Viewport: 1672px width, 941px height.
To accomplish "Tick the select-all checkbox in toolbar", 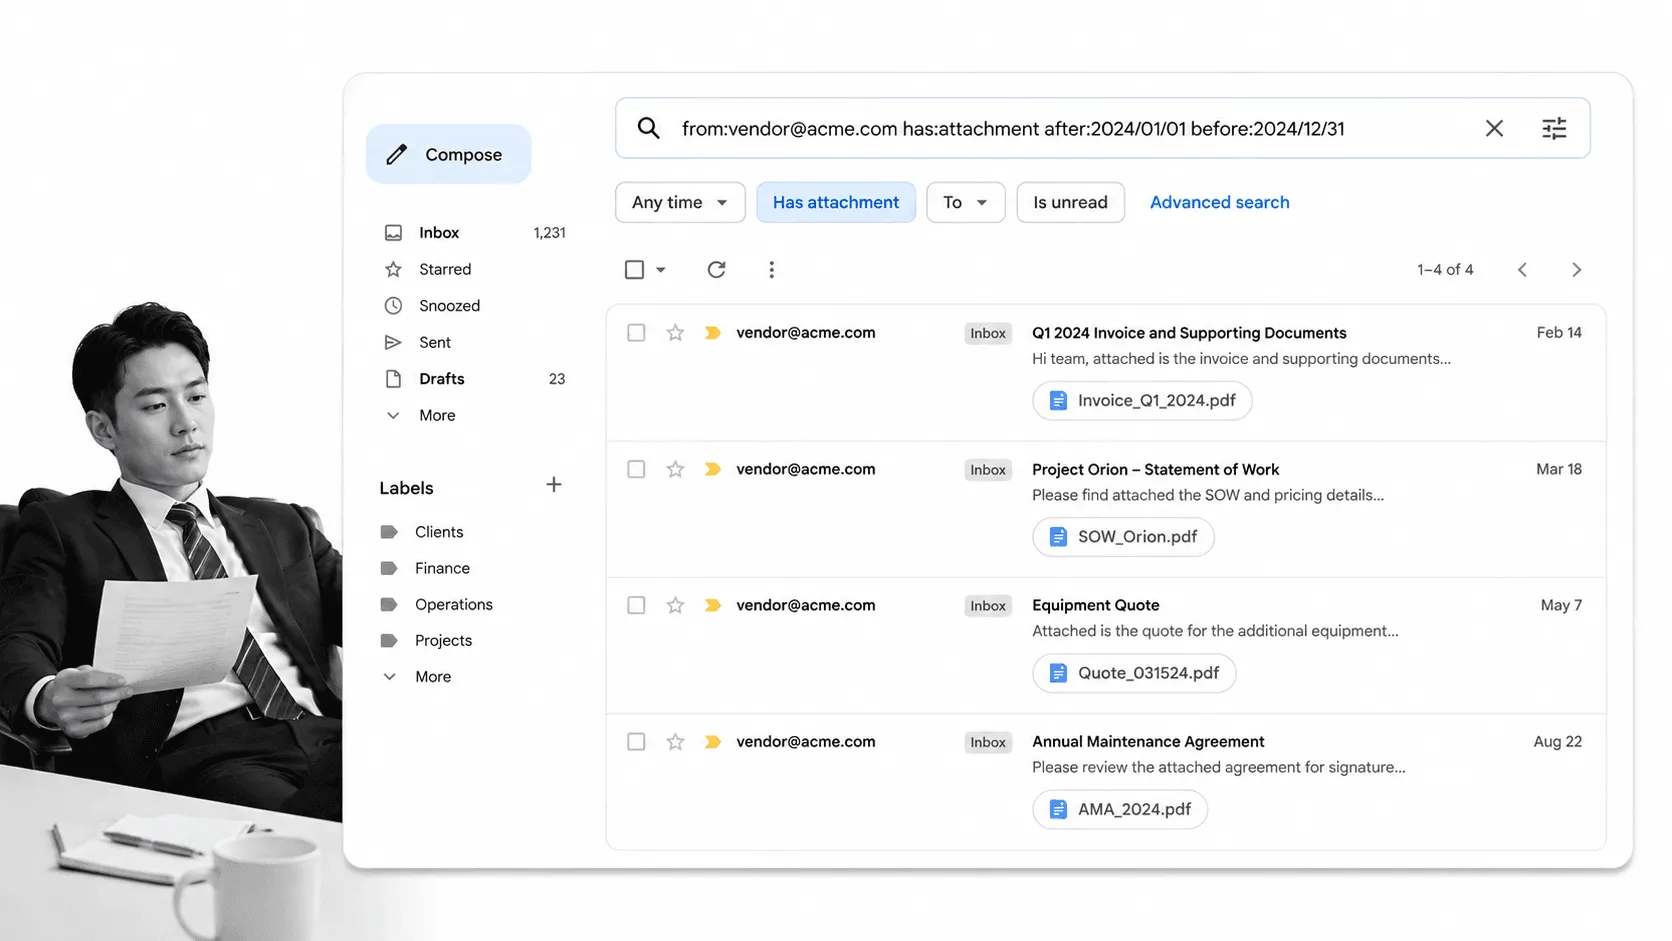I will coord(634,270).
